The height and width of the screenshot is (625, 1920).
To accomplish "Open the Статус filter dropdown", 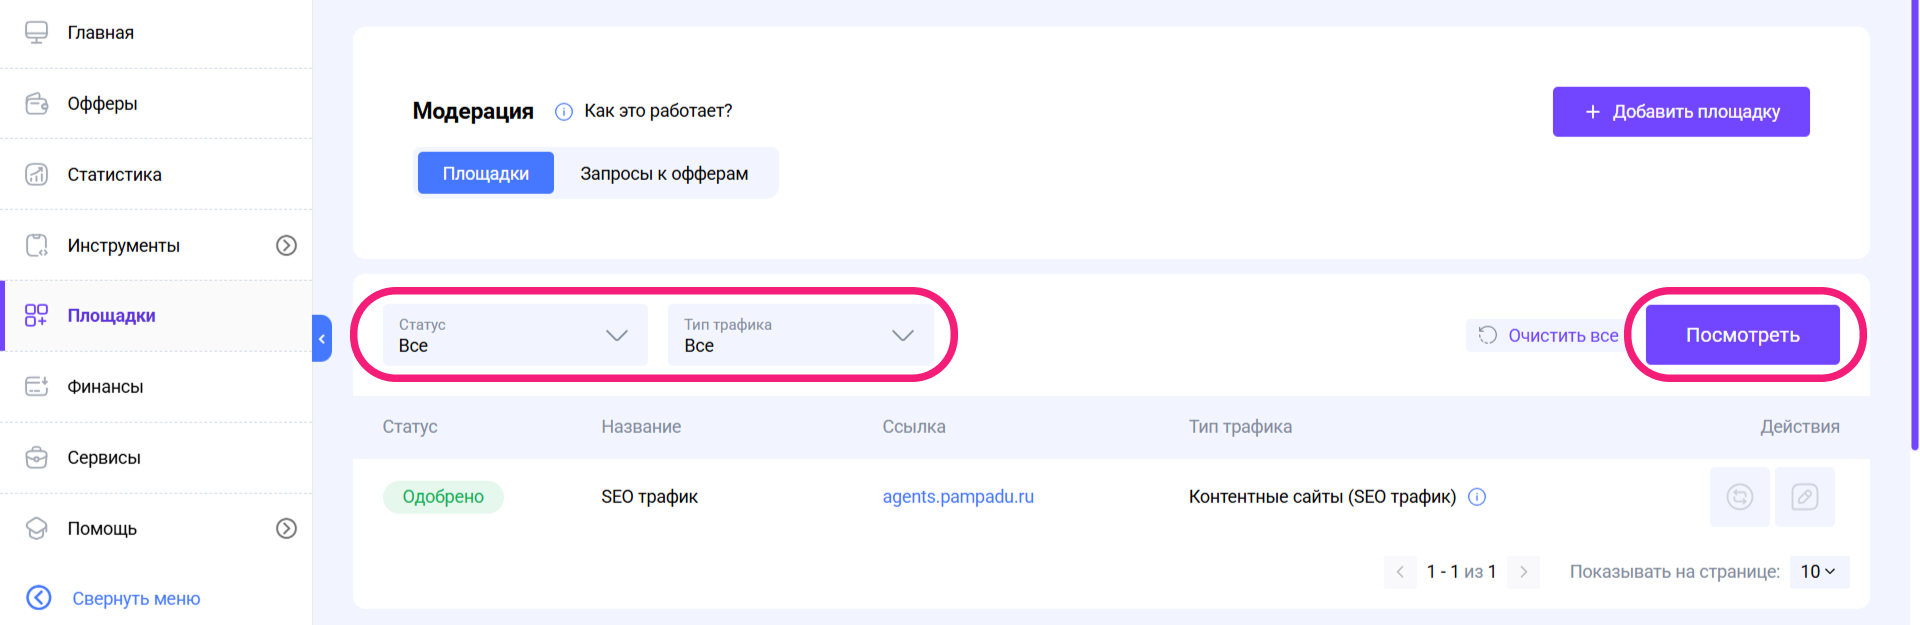I will coord(515,335).
